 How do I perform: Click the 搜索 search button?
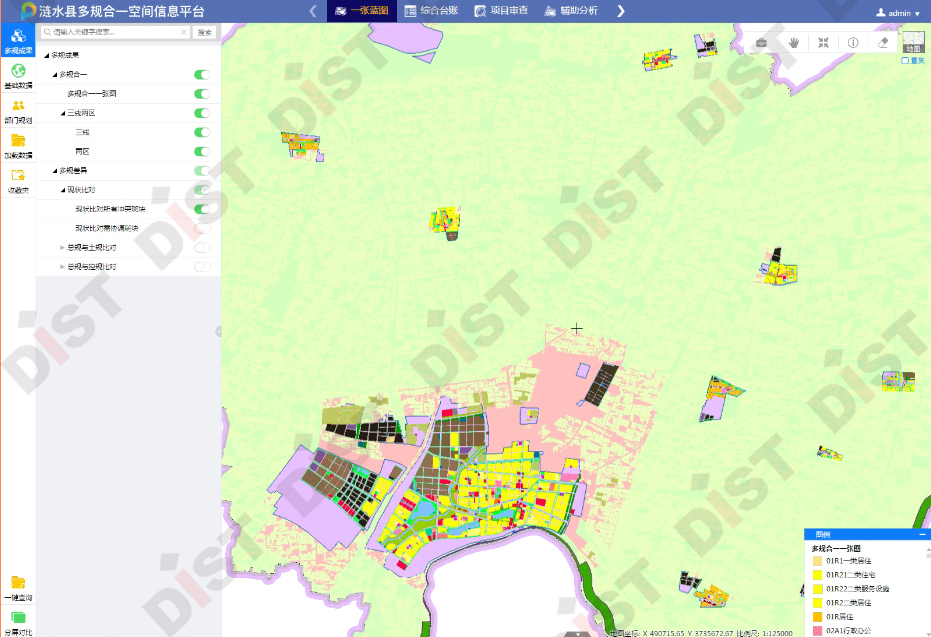(204, 32)
